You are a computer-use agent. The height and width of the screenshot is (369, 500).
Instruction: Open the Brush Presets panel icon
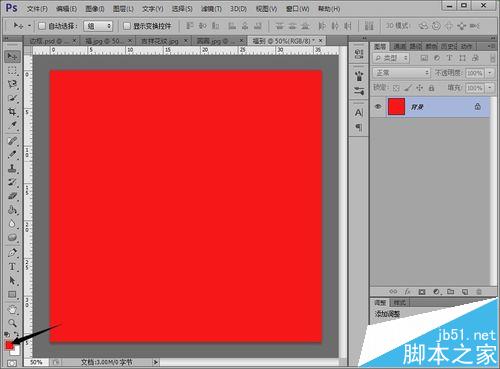[359, 91]
